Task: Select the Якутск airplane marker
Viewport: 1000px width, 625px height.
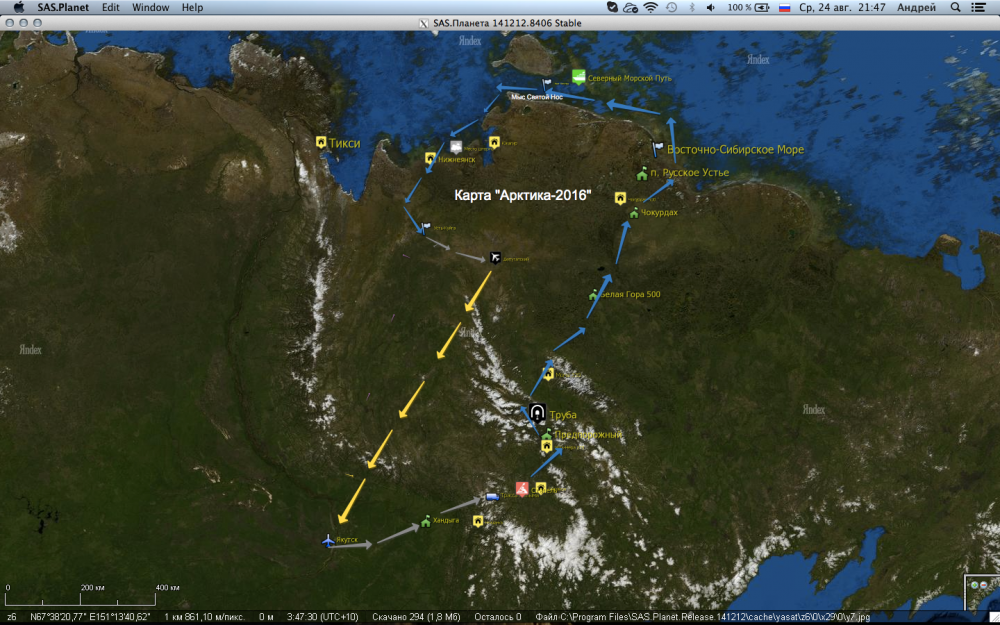Action: (x=328, y=540)
